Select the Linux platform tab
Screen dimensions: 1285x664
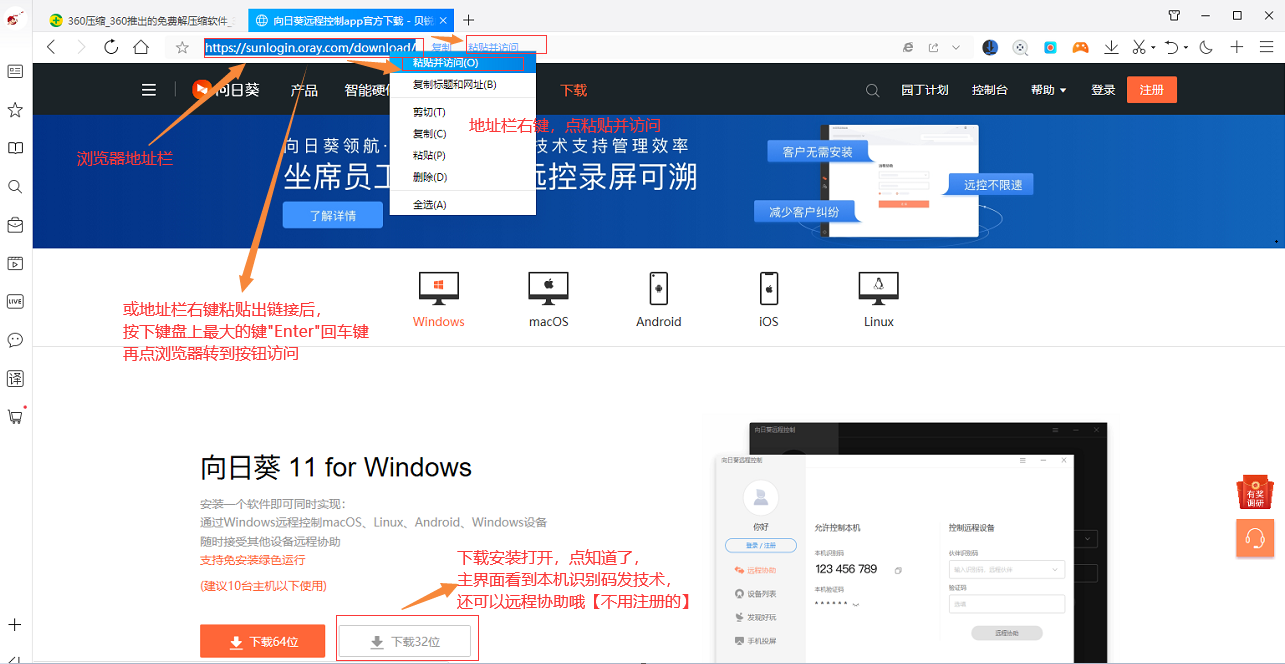pos(879,299)
